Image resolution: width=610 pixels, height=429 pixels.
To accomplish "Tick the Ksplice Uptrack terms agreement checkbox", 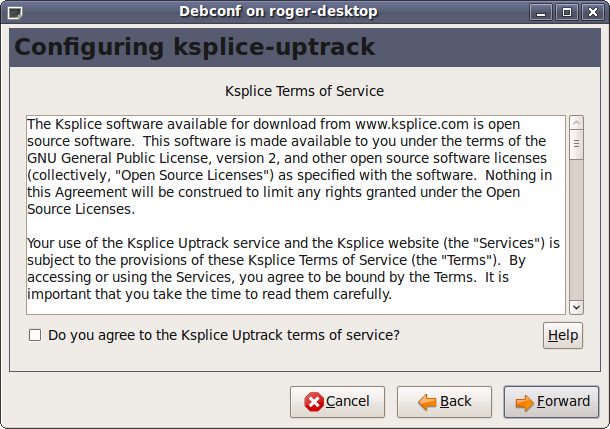I will point(35,335).
